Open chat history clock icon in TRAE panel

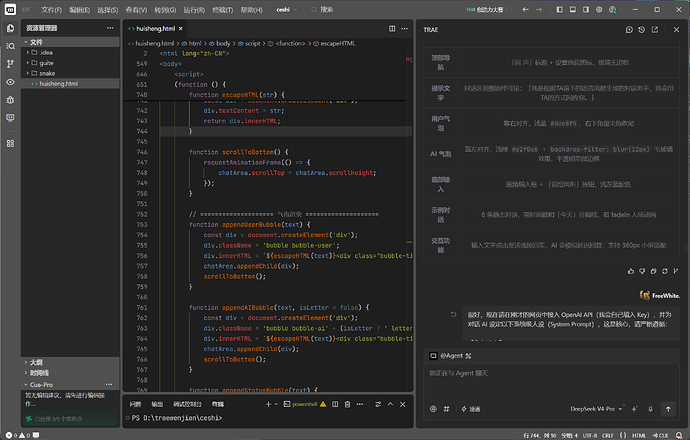[x=642, y=29]
